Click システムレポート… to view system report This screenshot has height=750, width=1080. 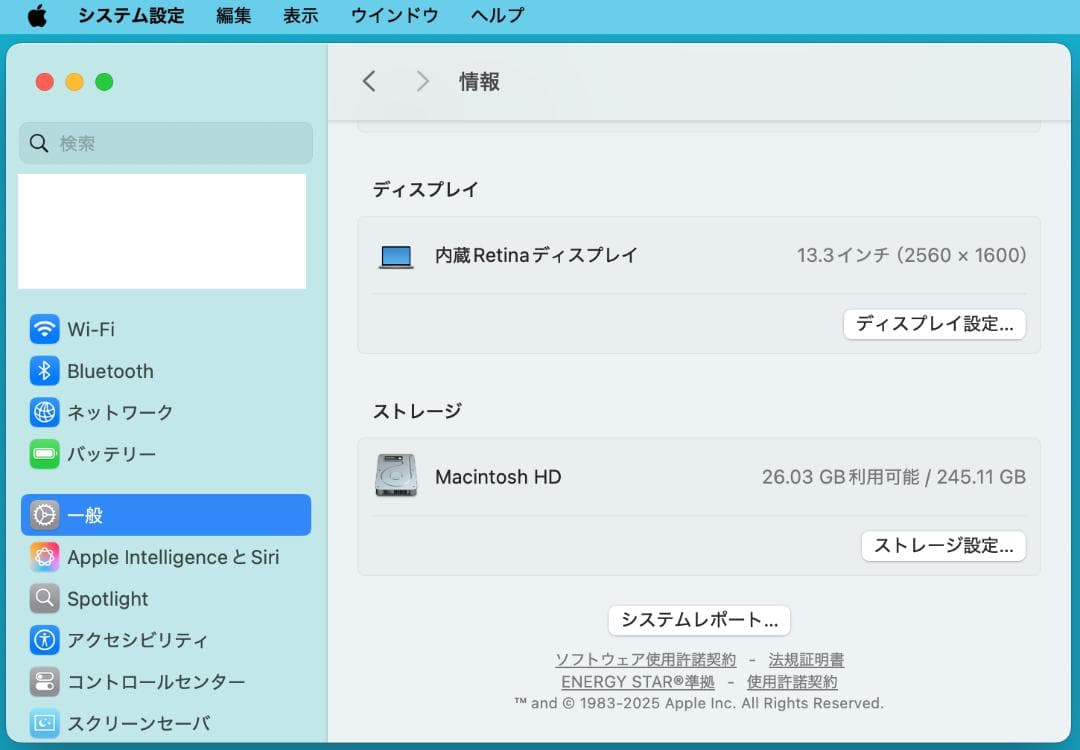[x=698, y=620]
